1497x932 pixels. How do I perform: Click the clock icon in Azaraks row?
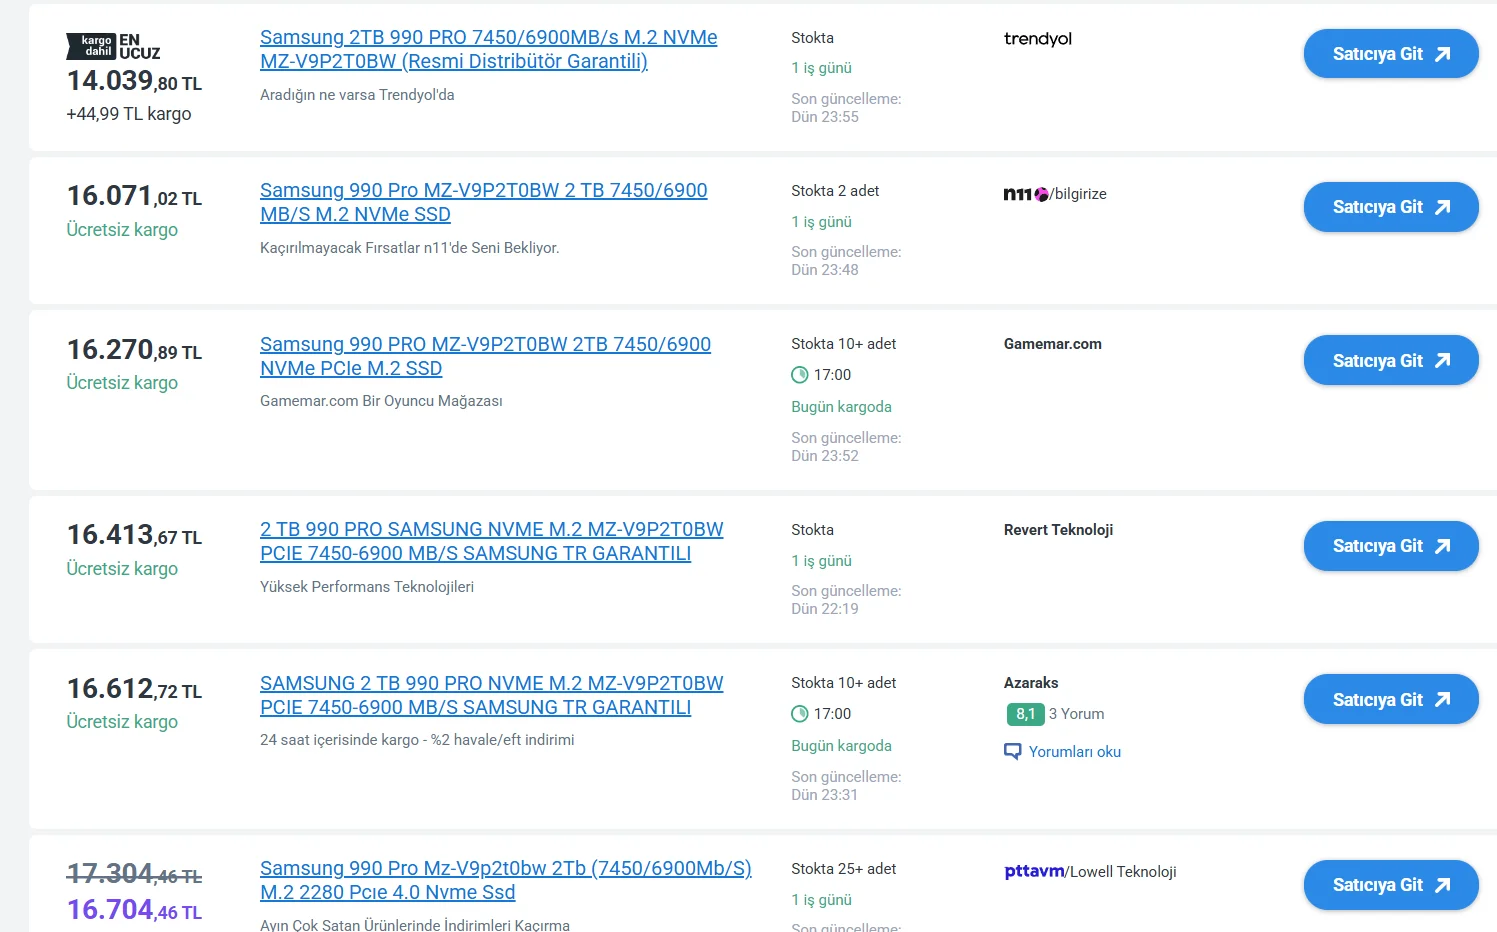coord(800,714)
